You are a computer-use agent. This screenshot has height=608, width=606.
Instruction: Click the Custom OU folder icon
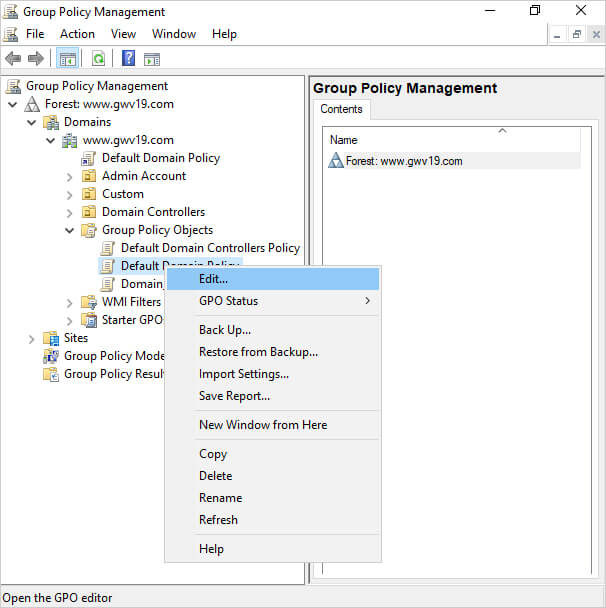pyautogui.click(x=88, y=194)
